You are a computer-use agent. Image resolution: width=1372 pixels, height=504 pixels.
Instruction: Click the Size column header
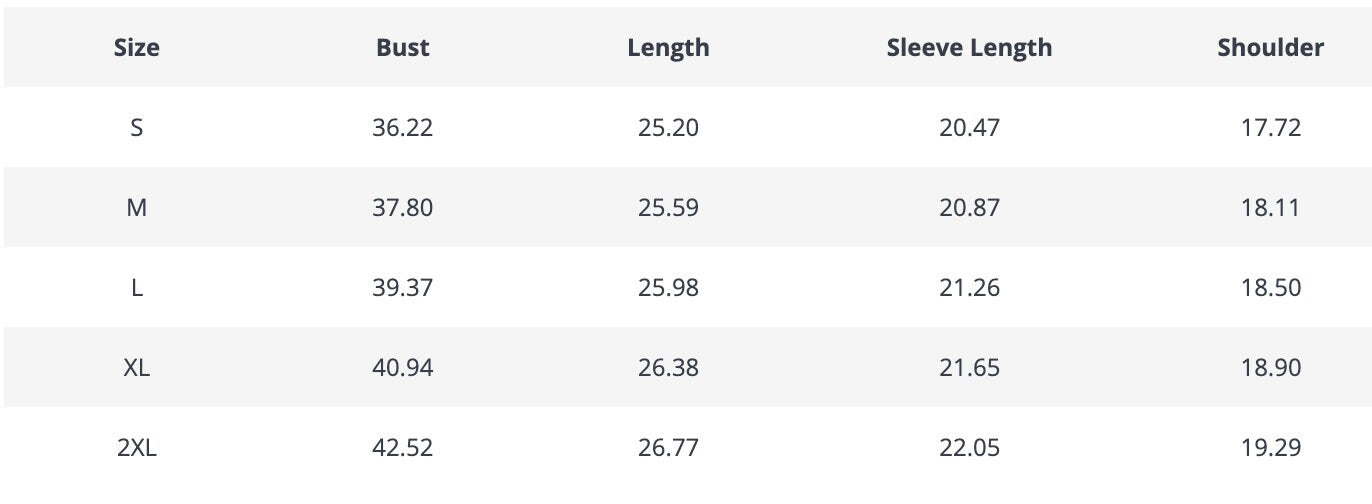coord(137,47)
